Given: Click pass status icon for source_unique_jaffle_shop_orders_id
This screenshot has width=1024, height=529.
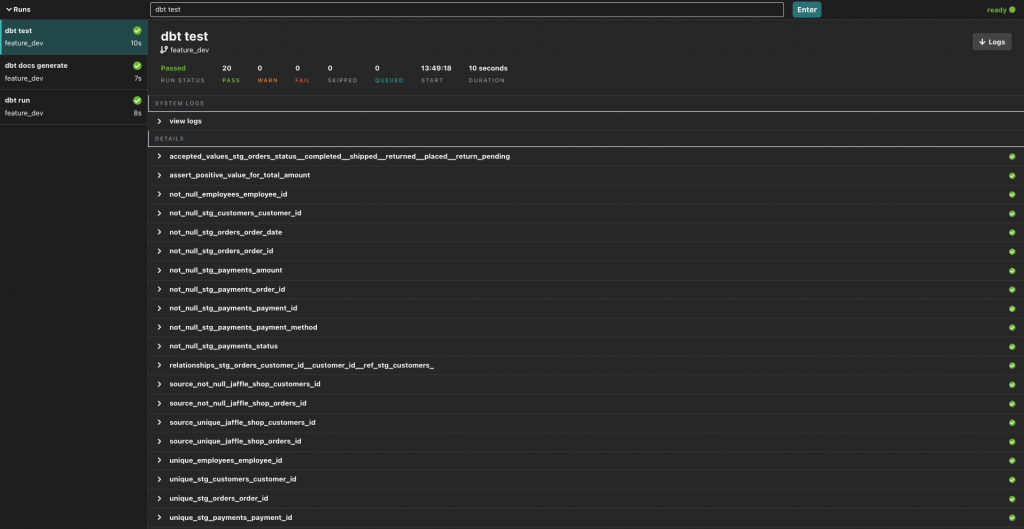Looking at the screenshot, I should (x=1012, y=441).
